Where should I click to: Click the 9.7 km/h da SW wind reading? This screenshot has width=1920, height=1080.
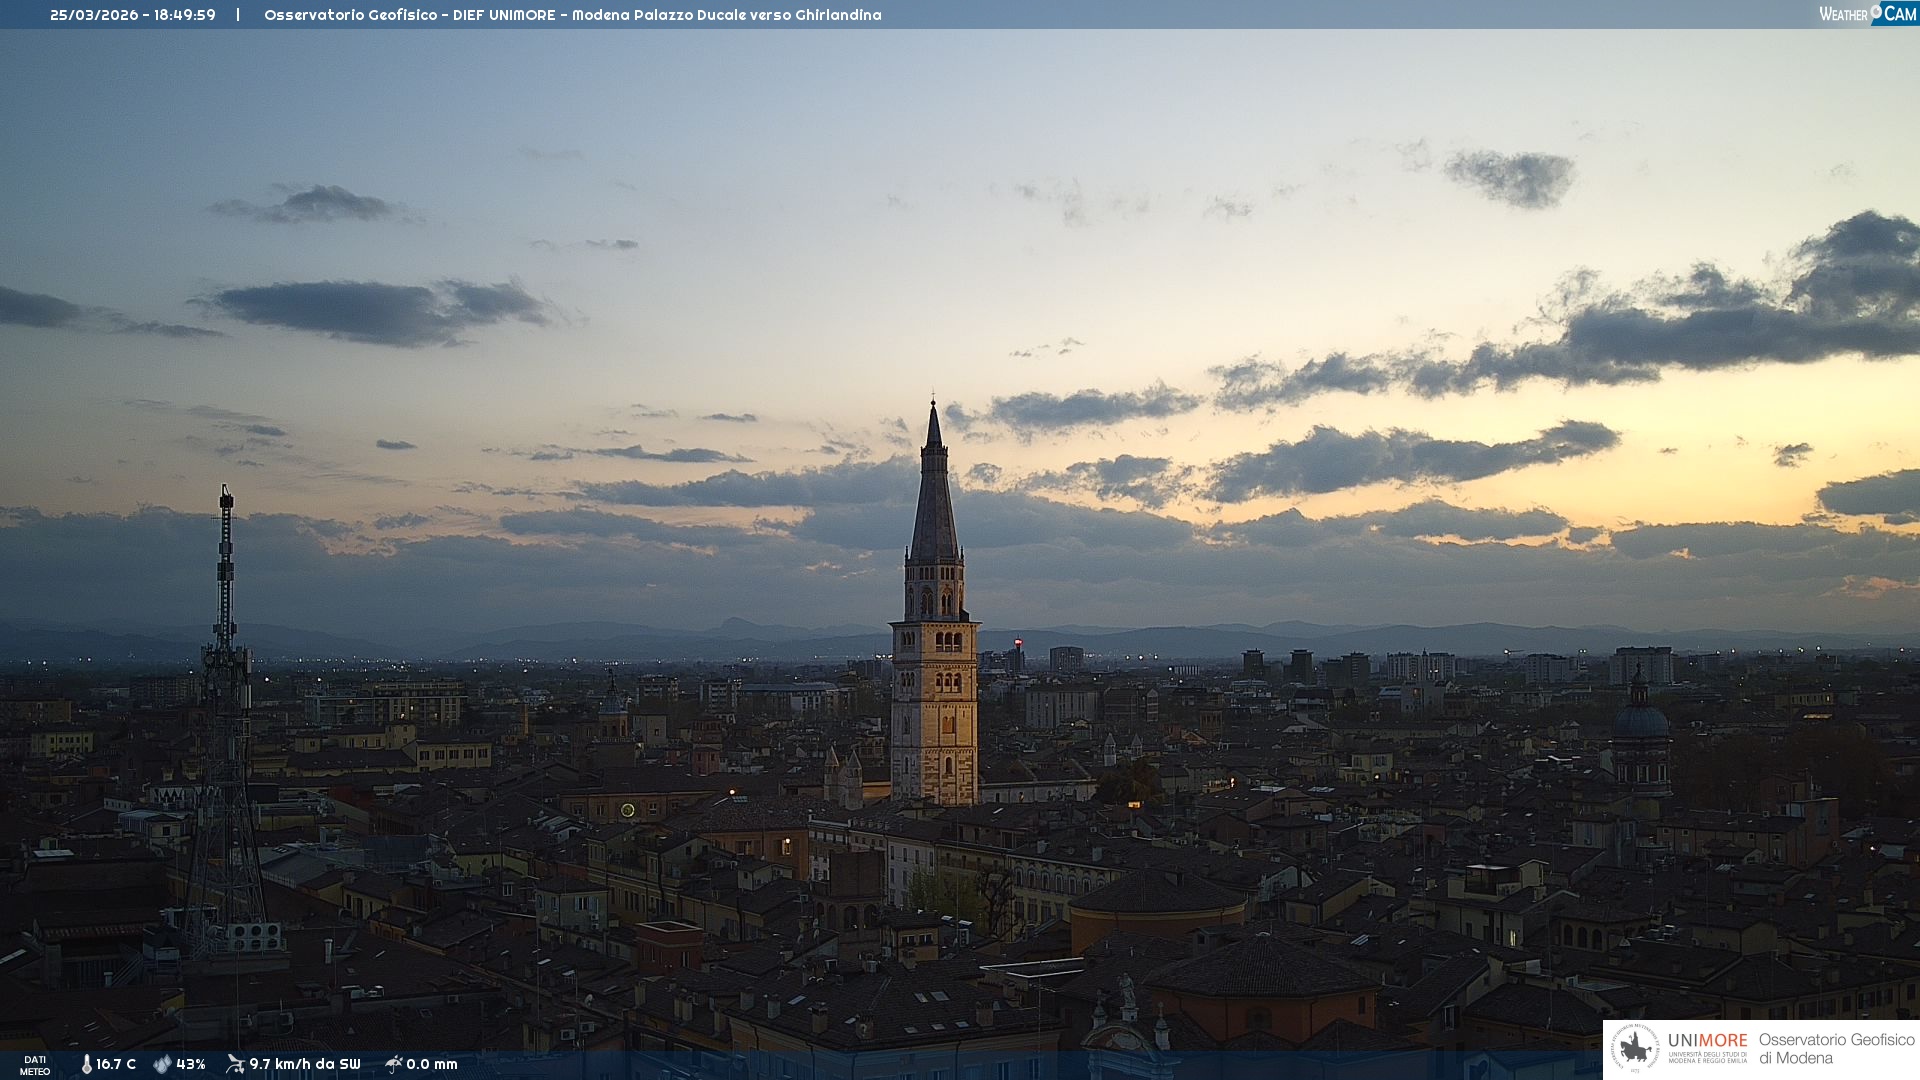(305, 1064)
